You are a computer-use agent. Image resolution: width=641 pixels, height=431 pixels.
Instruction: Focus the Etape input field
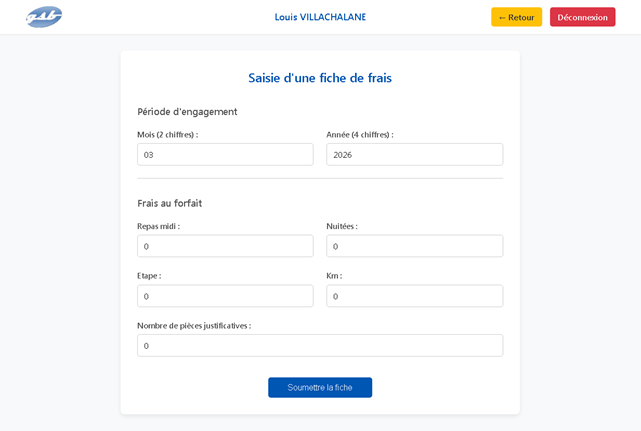(225, 296)
